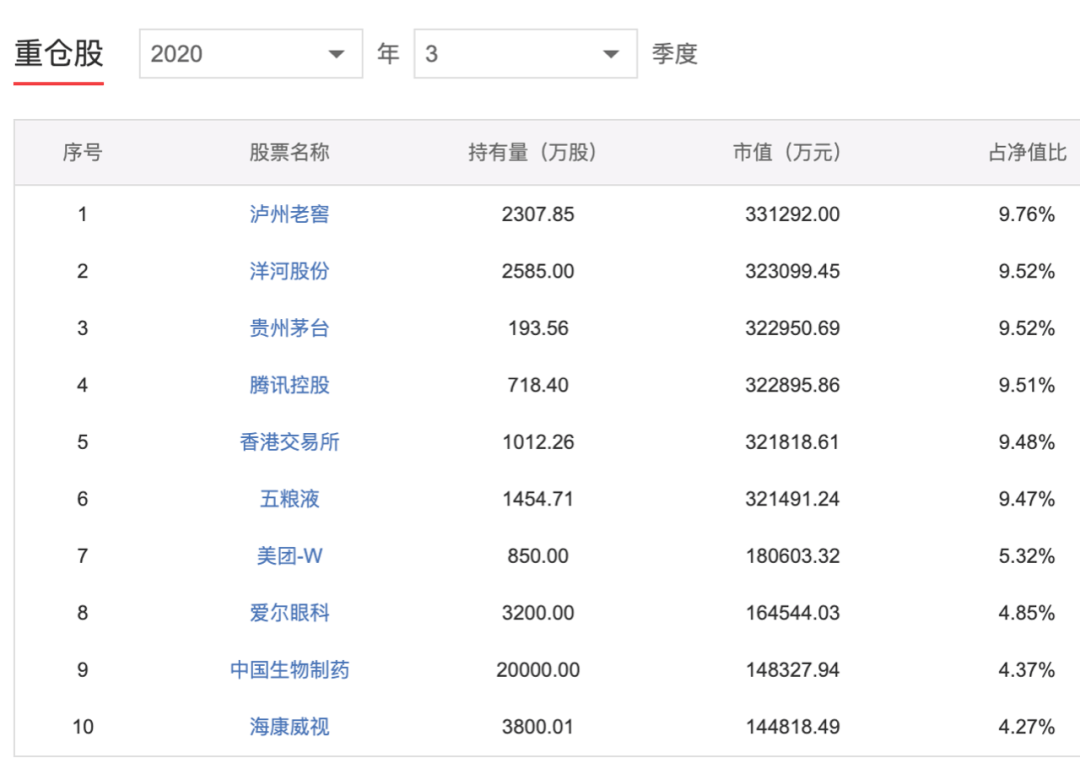Select market value 321491.24

pos(793,499)
